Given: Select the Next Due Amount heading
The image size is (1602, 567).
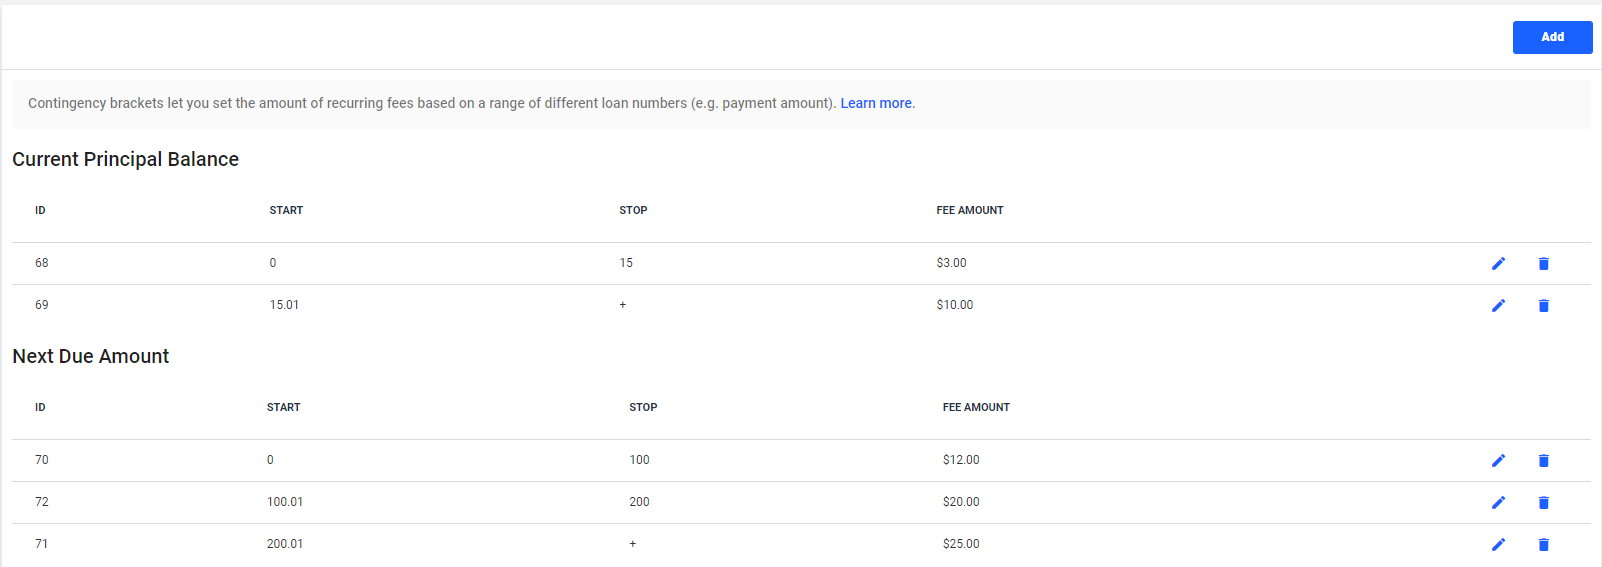Looking at the screenshot, I should tap(90, 356).
